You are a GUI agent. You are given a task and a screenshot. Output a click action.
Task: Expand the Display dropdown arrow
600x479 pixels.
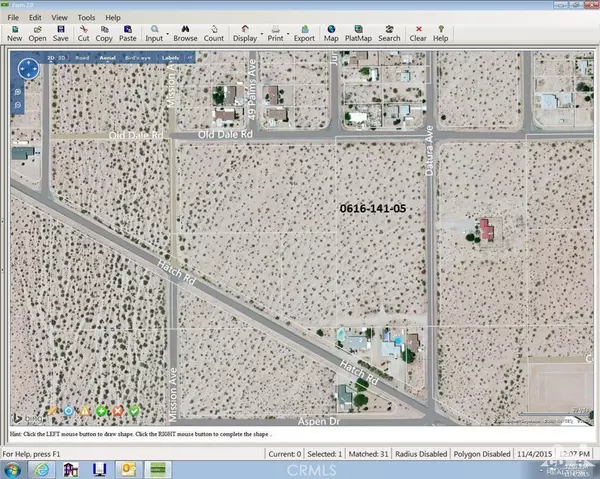click(262, 34)
